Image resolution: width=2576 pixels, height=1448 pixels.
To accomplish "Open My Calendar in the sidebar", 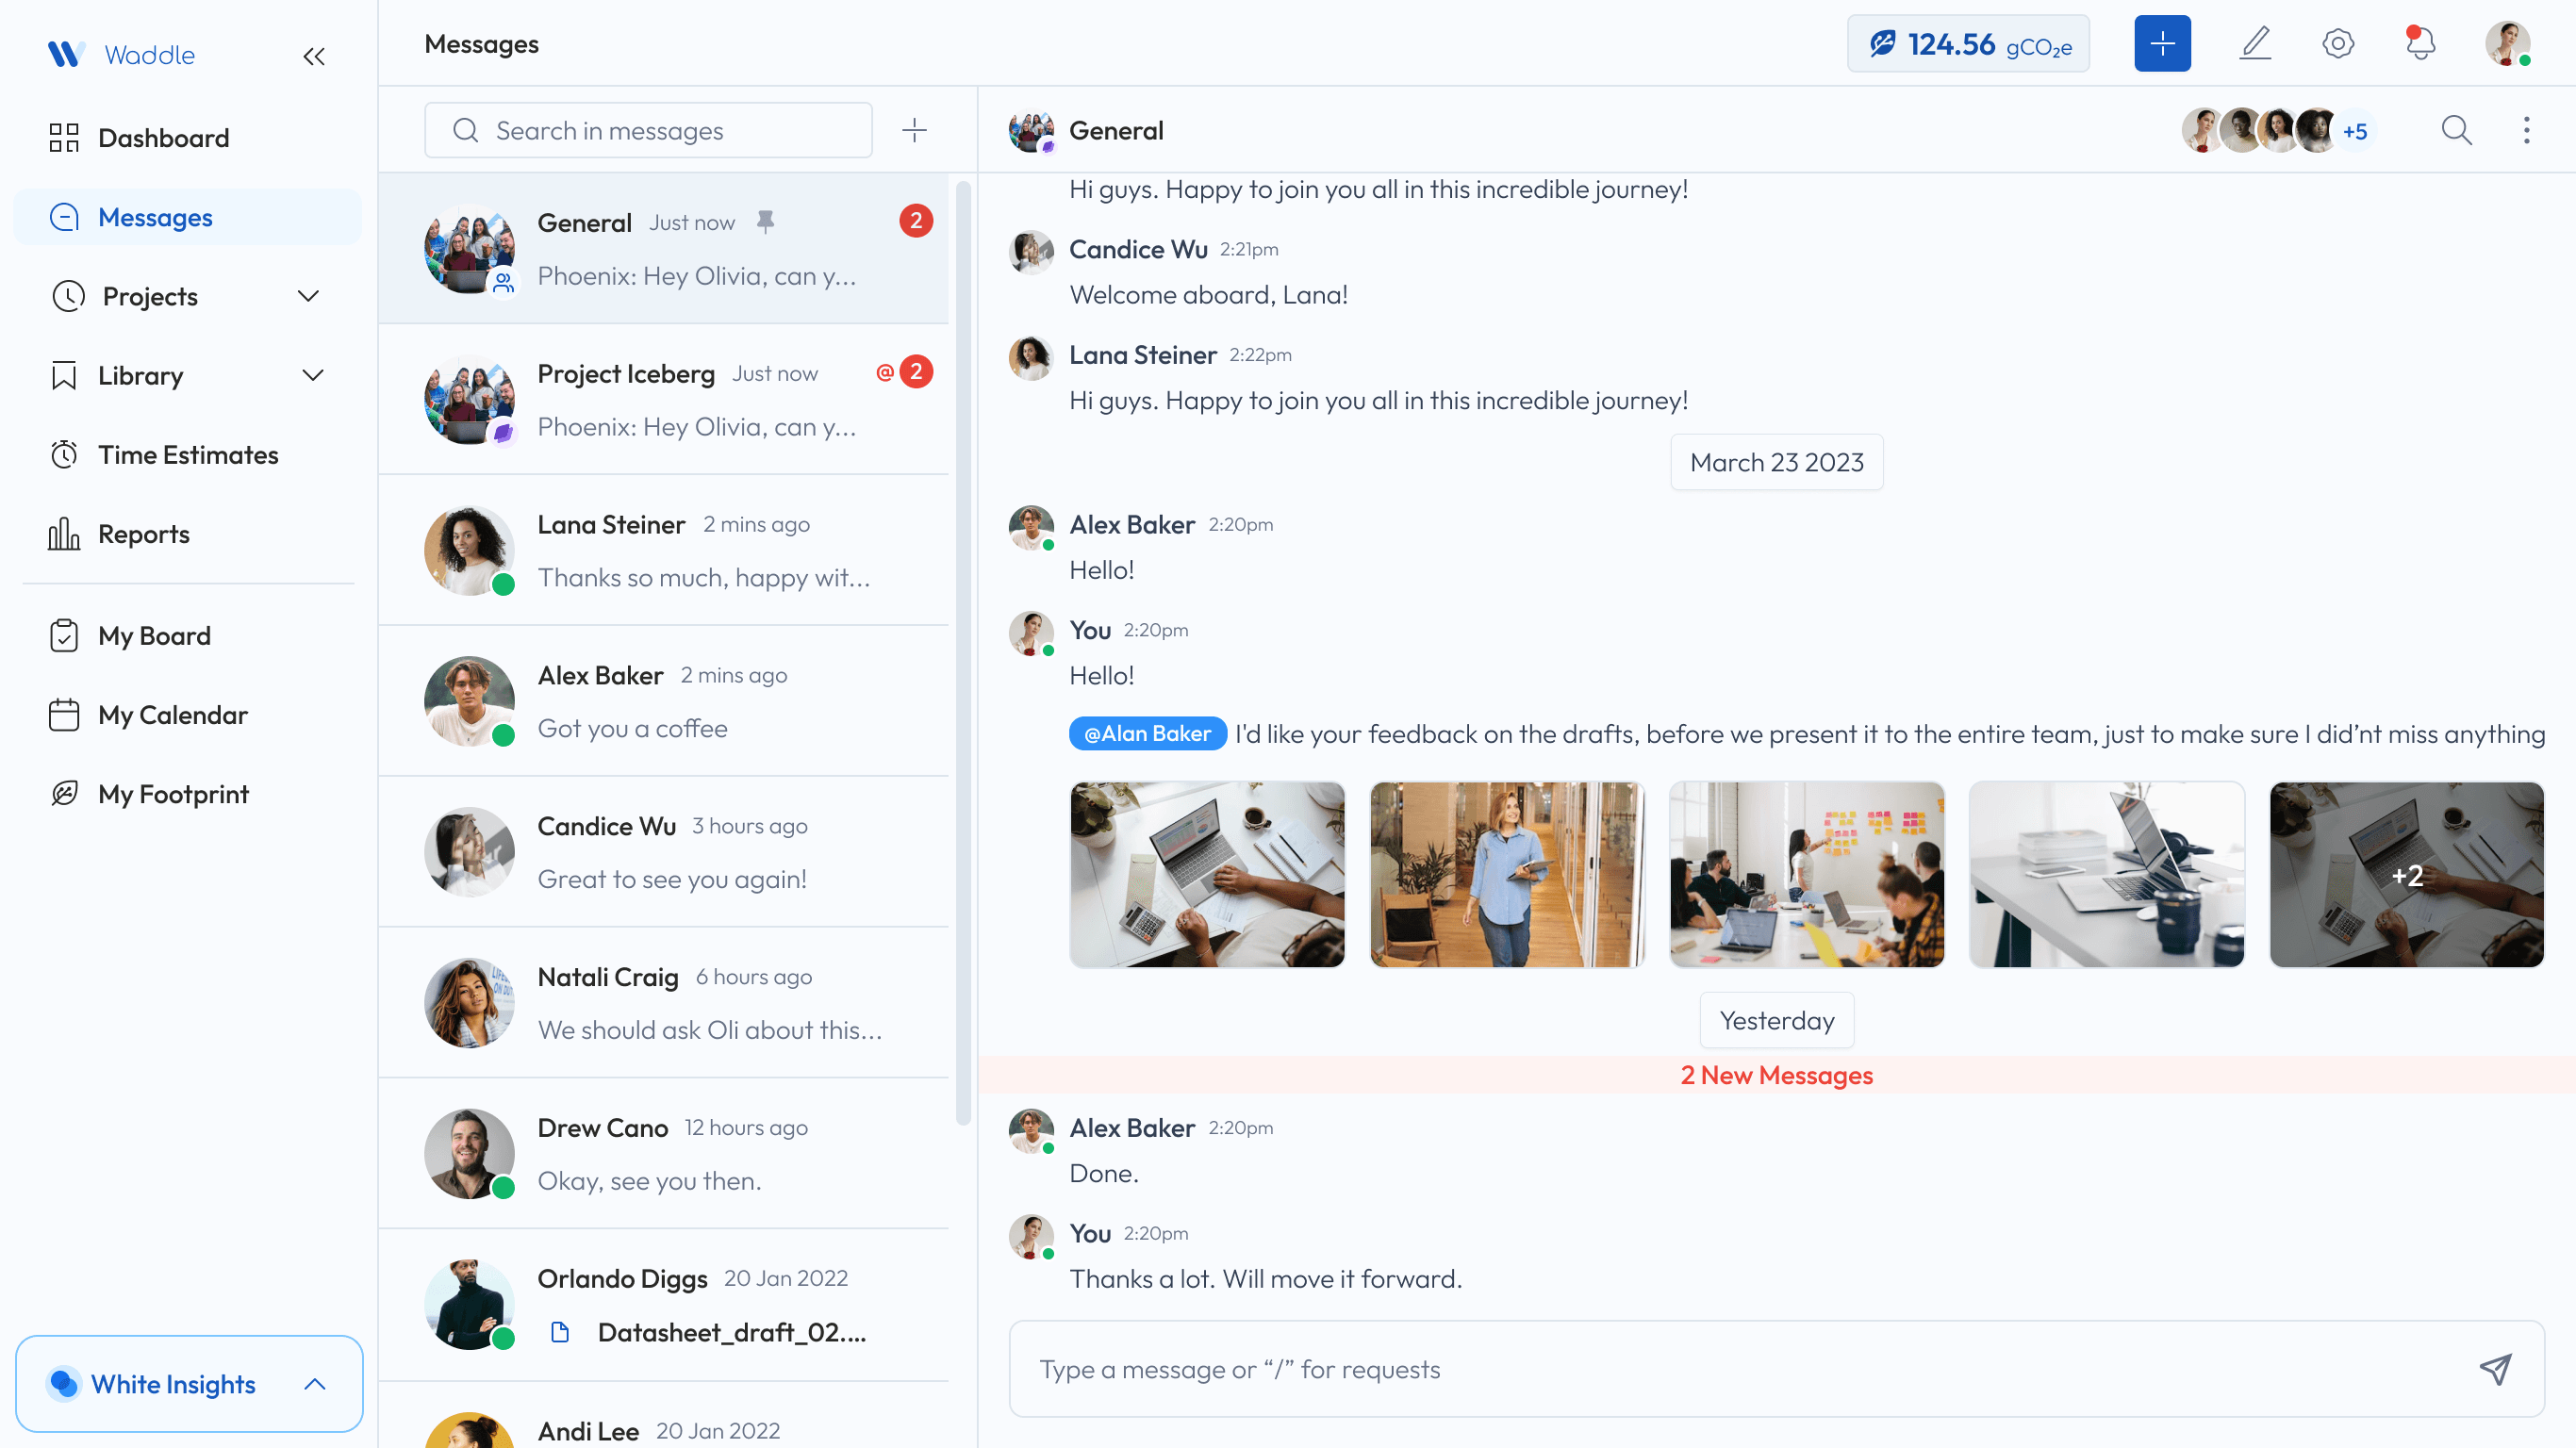I will pyautogui.click(x=188, y=715).
